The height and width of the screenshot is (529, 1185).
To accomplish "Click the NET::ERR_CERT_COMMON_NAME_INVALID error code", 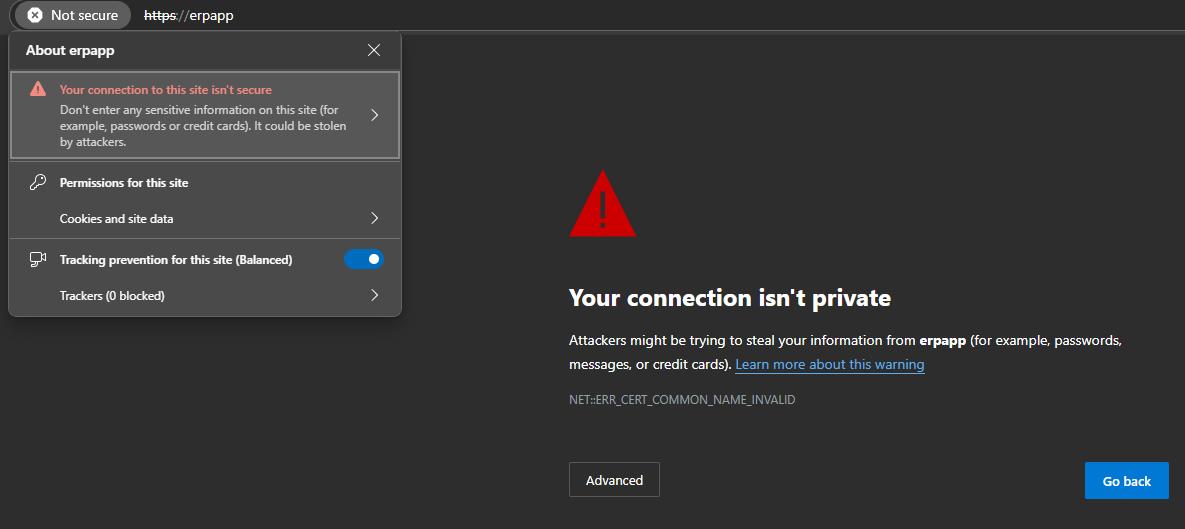I will point(682,400).
